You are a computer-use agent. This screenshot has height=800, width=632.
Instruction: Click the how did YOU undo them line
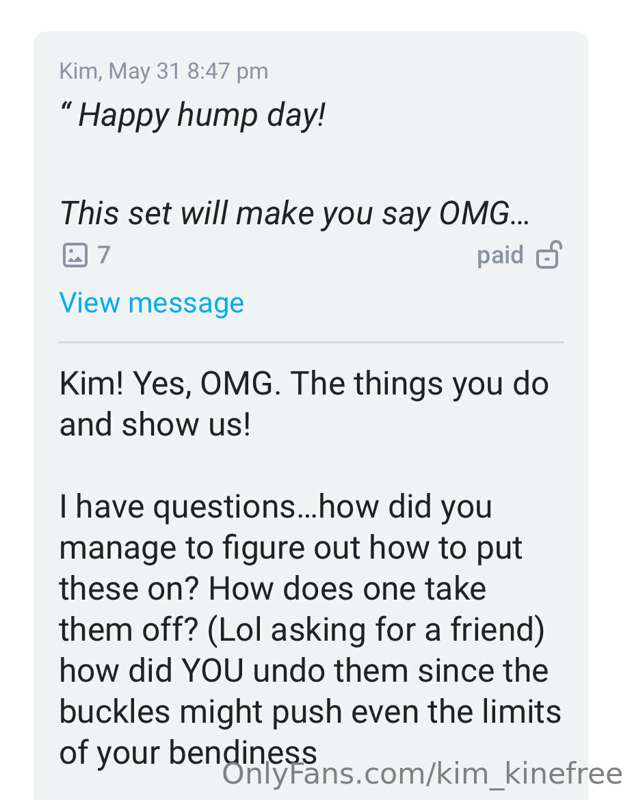(304, 670)
